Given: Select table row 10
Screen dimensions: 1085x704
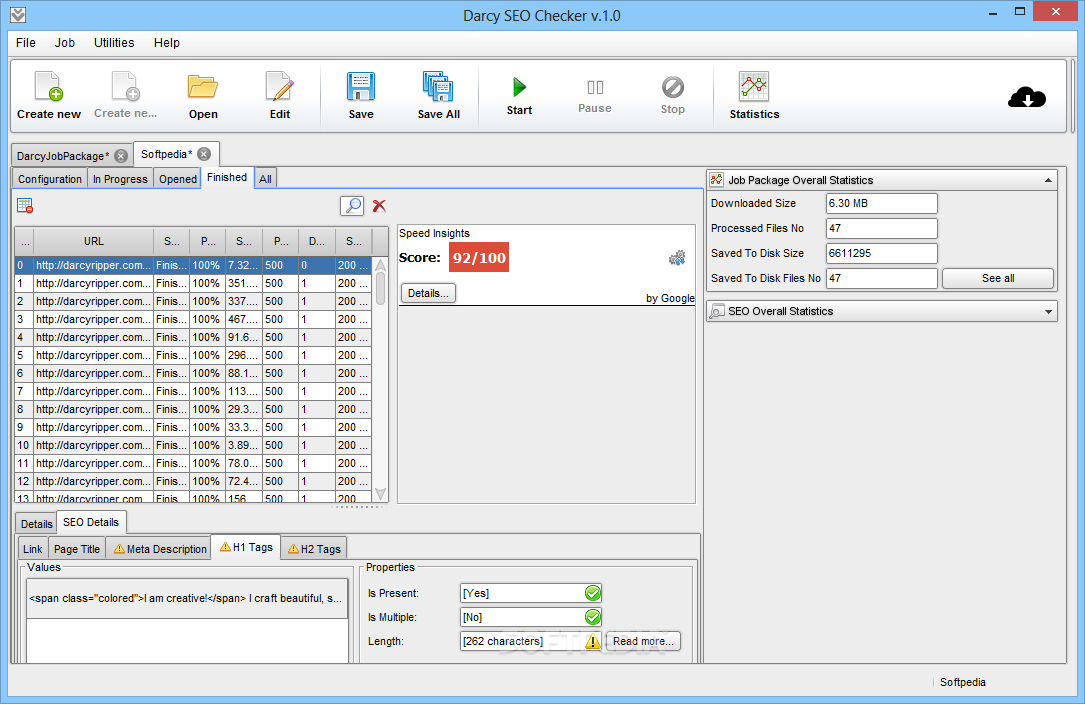Looking at the screenshot, I should point(193,445).
